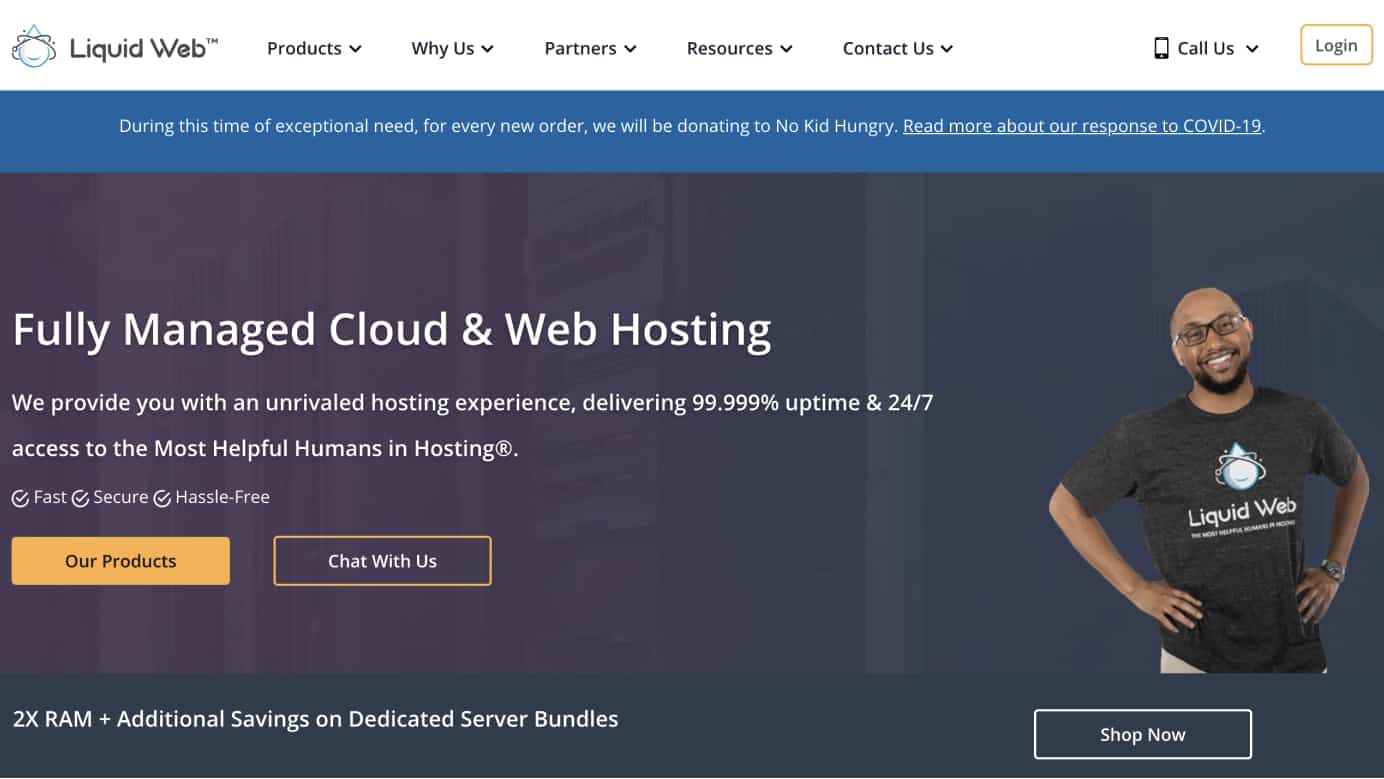Click the Liquid Web droplet logo icon
The width and height of the screenshot is (1384, 779).
(x=34, y=47)
